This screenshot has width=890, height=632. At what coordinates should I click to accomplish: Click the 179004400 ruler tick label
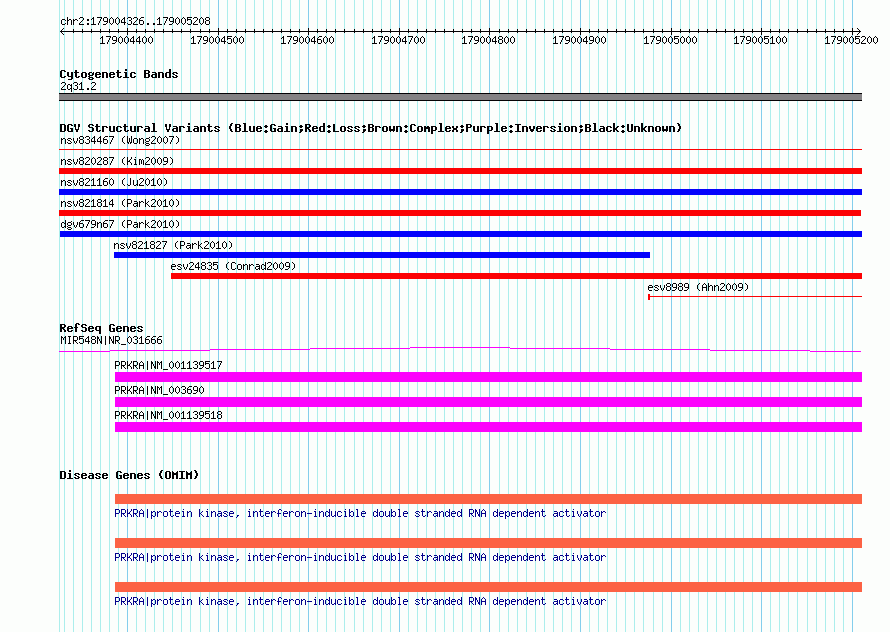click(x=127, y=40)
